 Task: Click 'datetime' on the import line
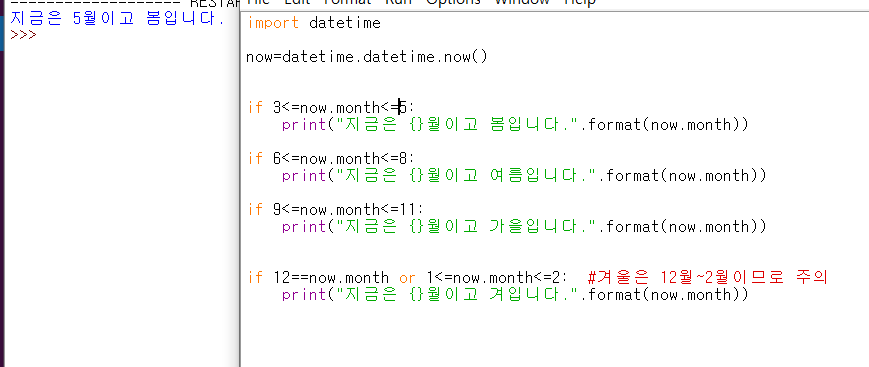[345, 23]
